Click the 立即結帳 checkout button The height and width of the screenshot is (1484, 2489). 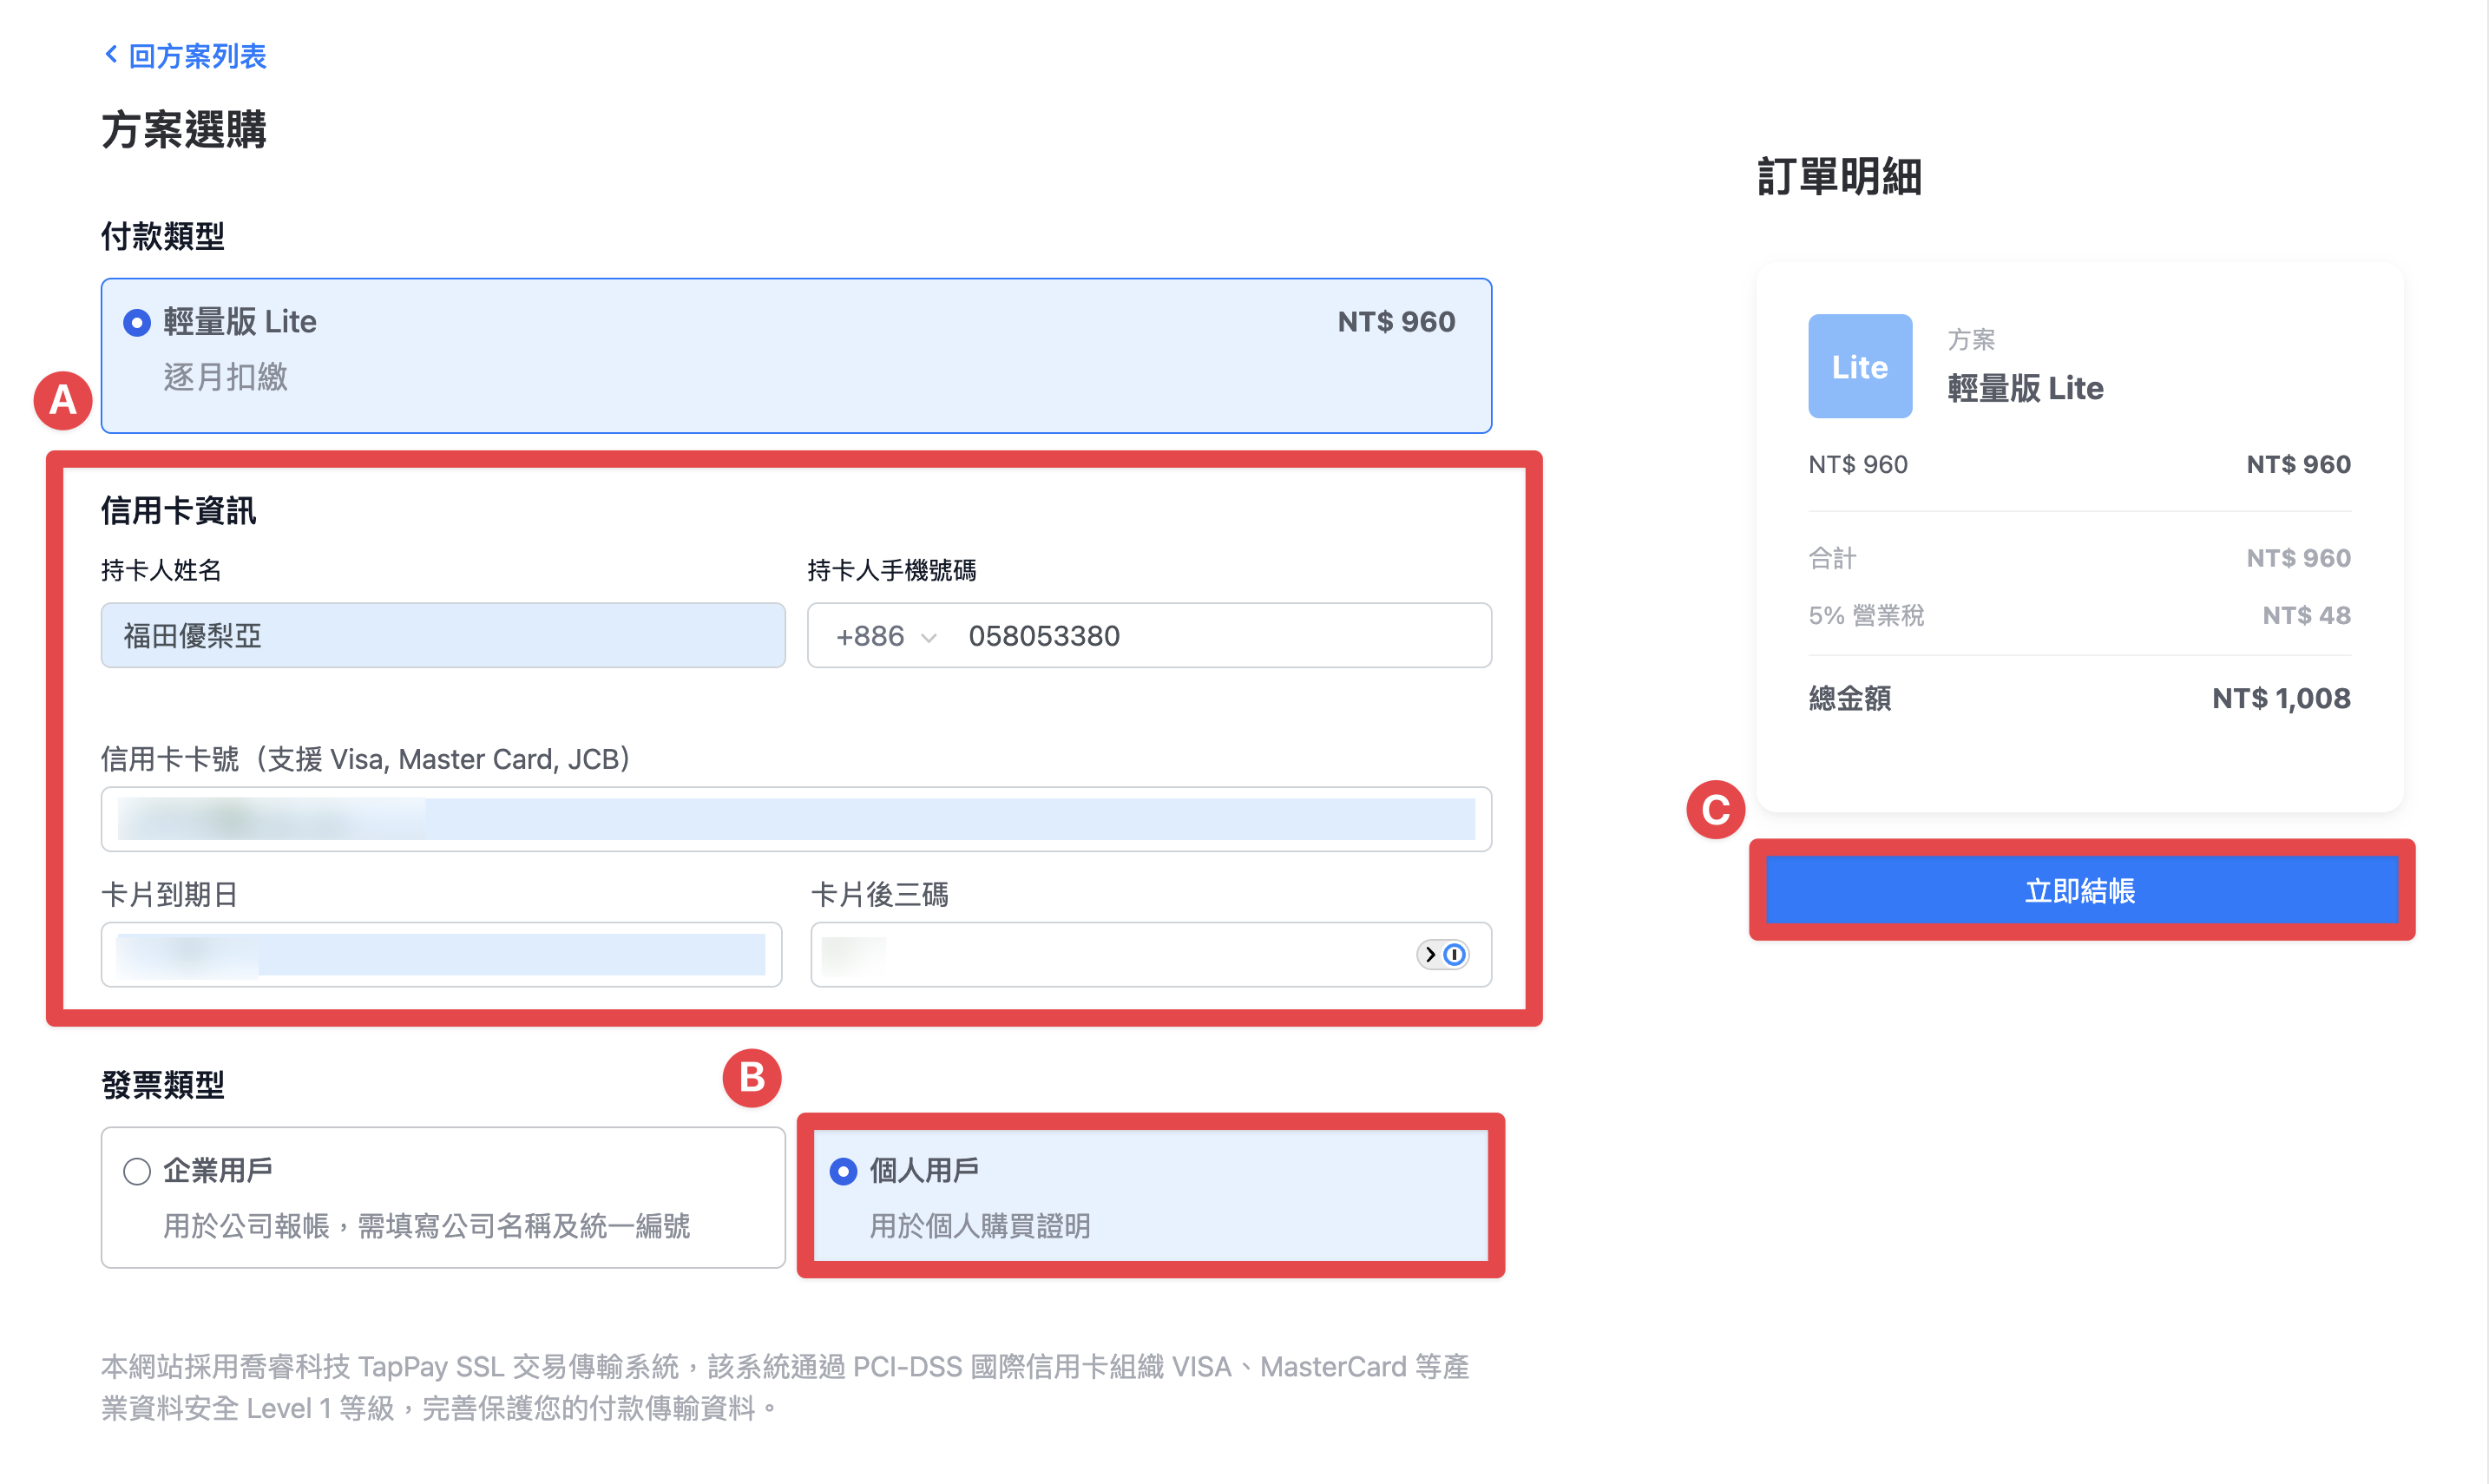(2081, 890)
